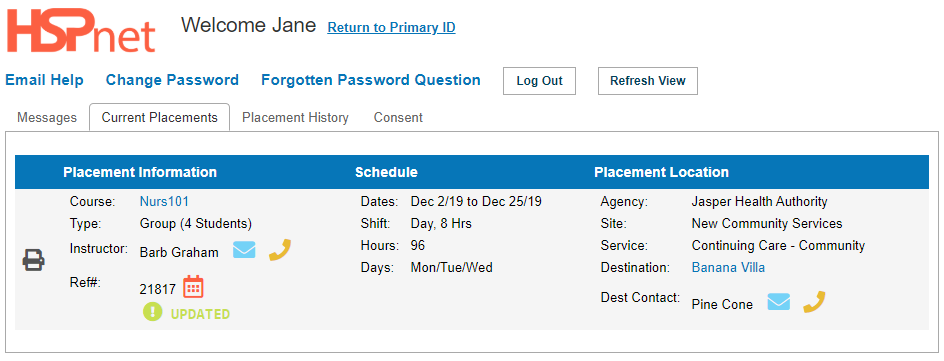This screenshot has height=361, width=944.
Task: Select the Current Placements tab
Action: tap(160, 117)
